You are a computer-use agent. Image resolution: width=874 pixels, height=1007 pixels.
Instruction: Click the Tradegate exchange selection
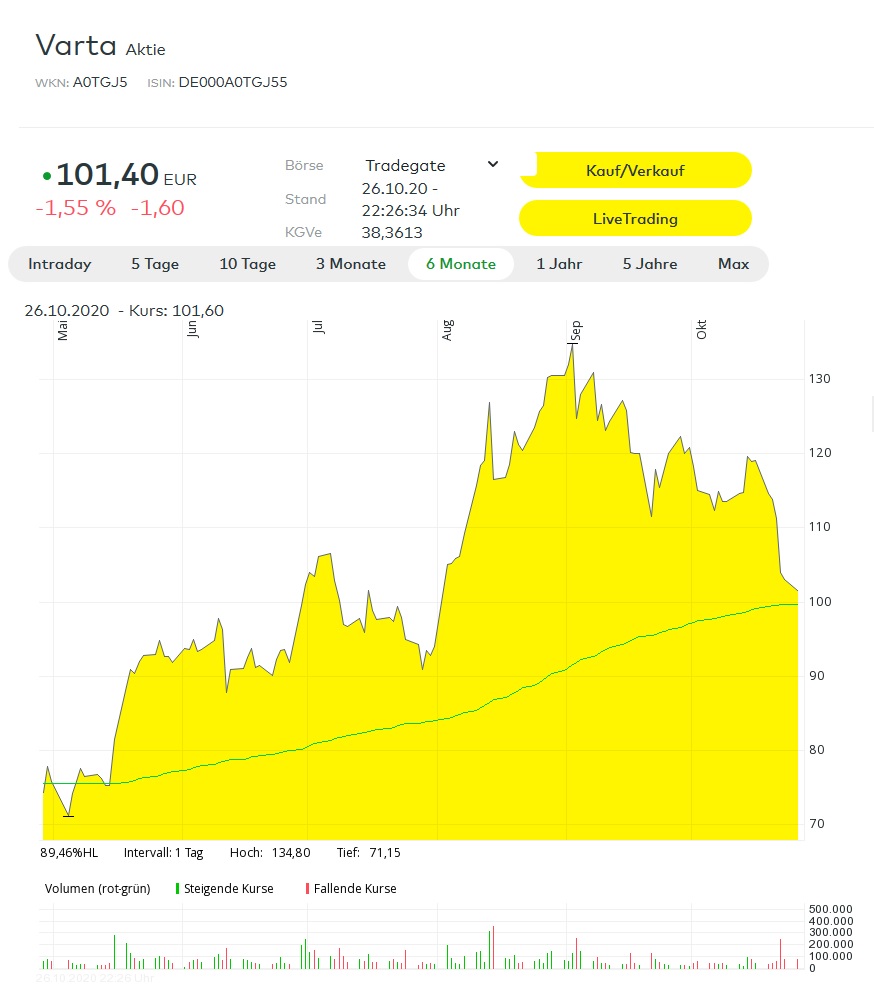coord(405,166)
